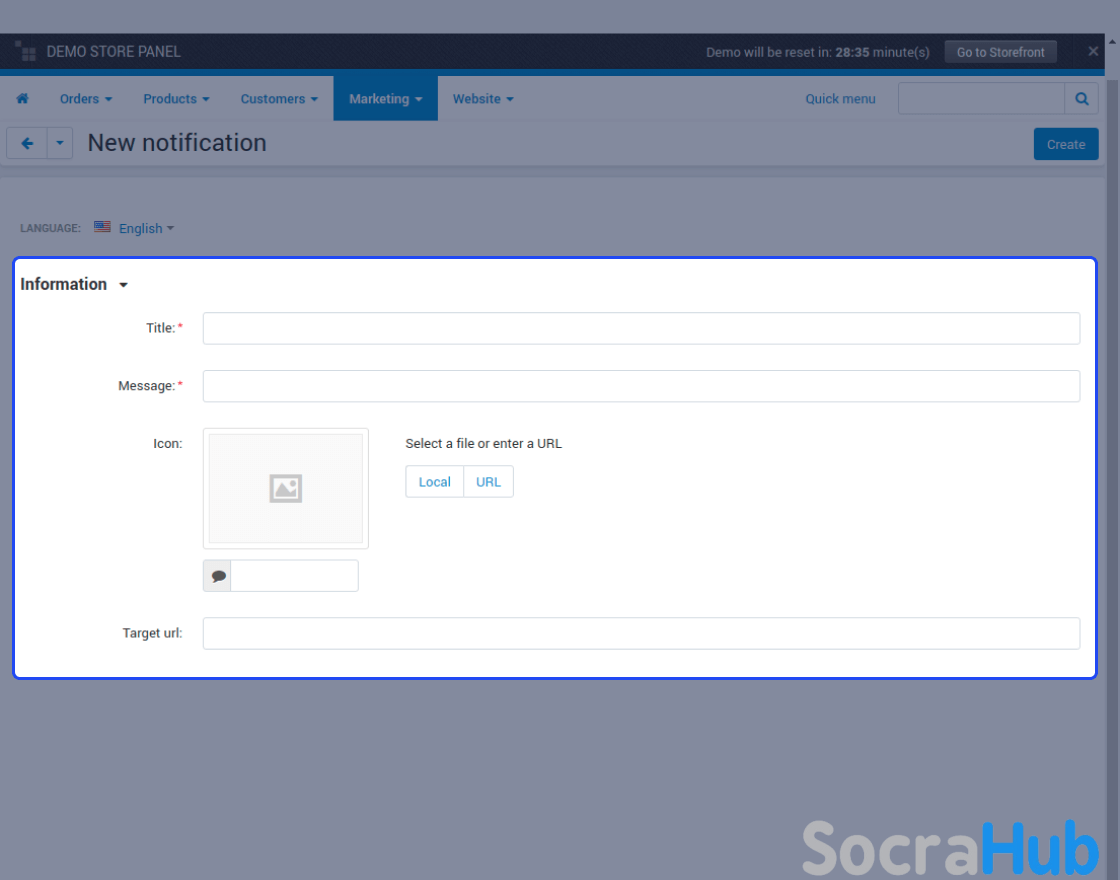1120x880 pixels.
Task: Close the demo store panel bar
Action: coord(1093,52)
